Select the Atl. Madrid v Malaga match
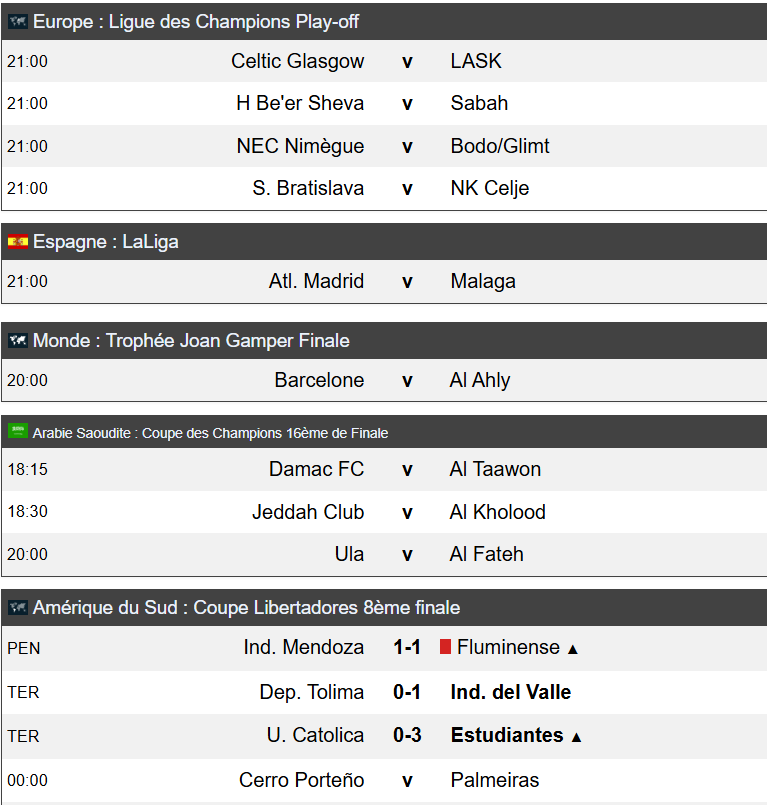The width and height of the screenshot is (767, 805). click(384, 281)
